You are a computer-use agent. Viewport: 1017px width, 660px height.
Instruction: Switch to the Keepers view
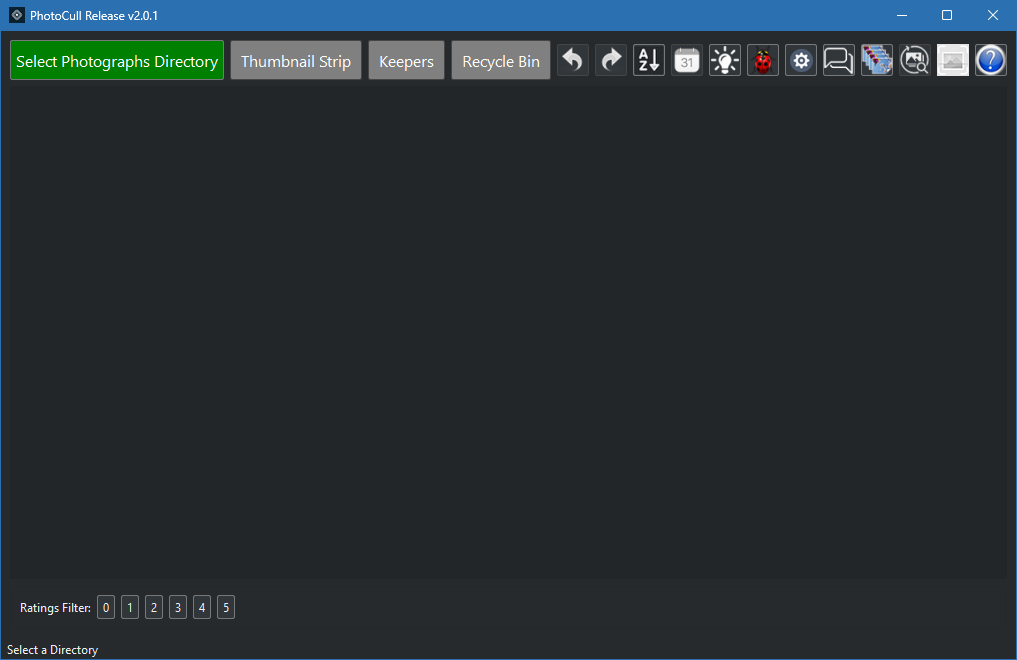(x=406, y=60)
